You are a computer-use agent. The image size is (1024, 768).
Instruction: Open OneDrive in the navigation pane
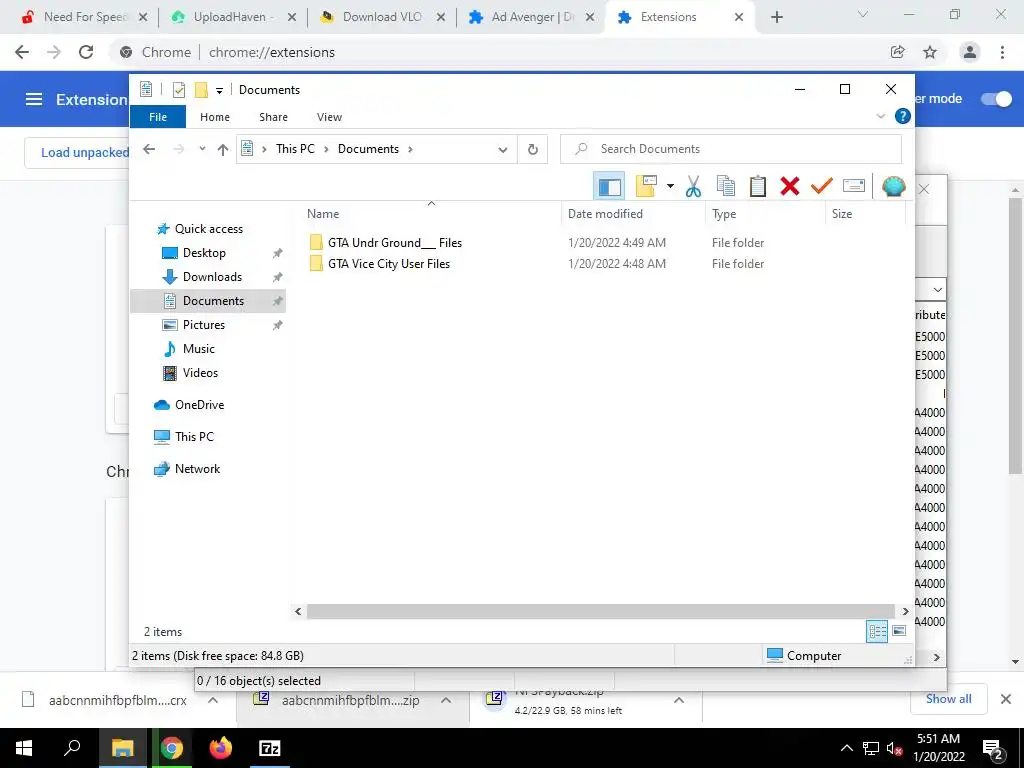(x=199, y=405)
